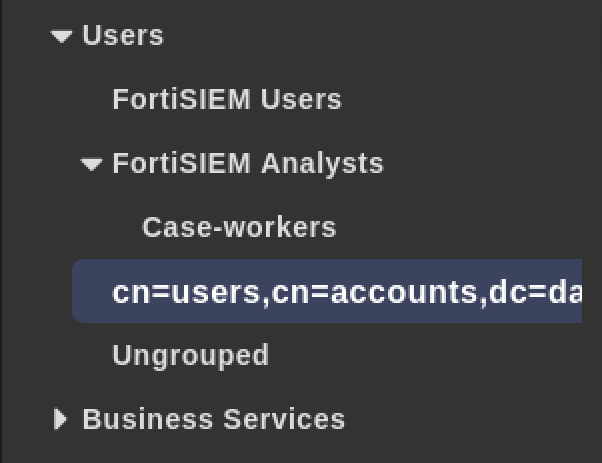The height and width of the screenshot is (463, 602).
Task: Show users under FortiSIEM Users
Action: pos(227,100)
